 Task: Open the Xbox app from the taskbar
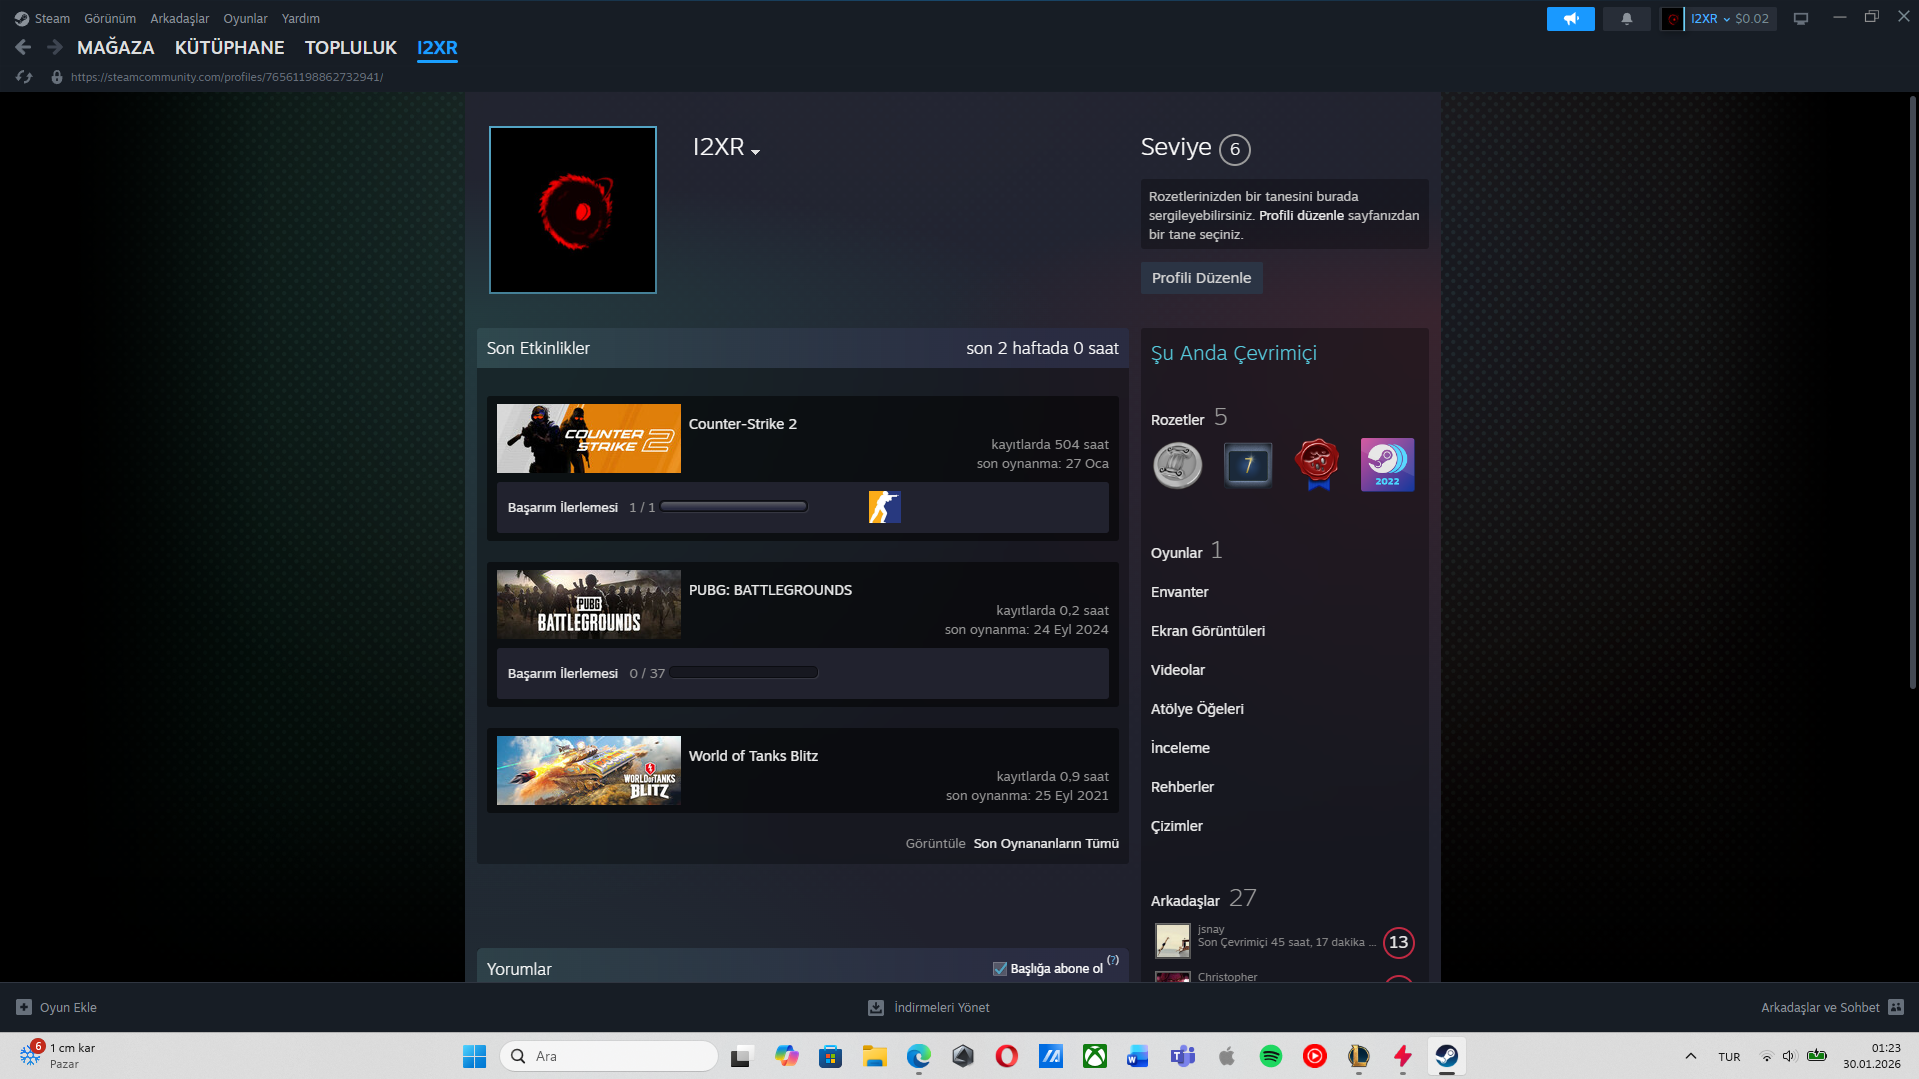coord(1095,1056)
